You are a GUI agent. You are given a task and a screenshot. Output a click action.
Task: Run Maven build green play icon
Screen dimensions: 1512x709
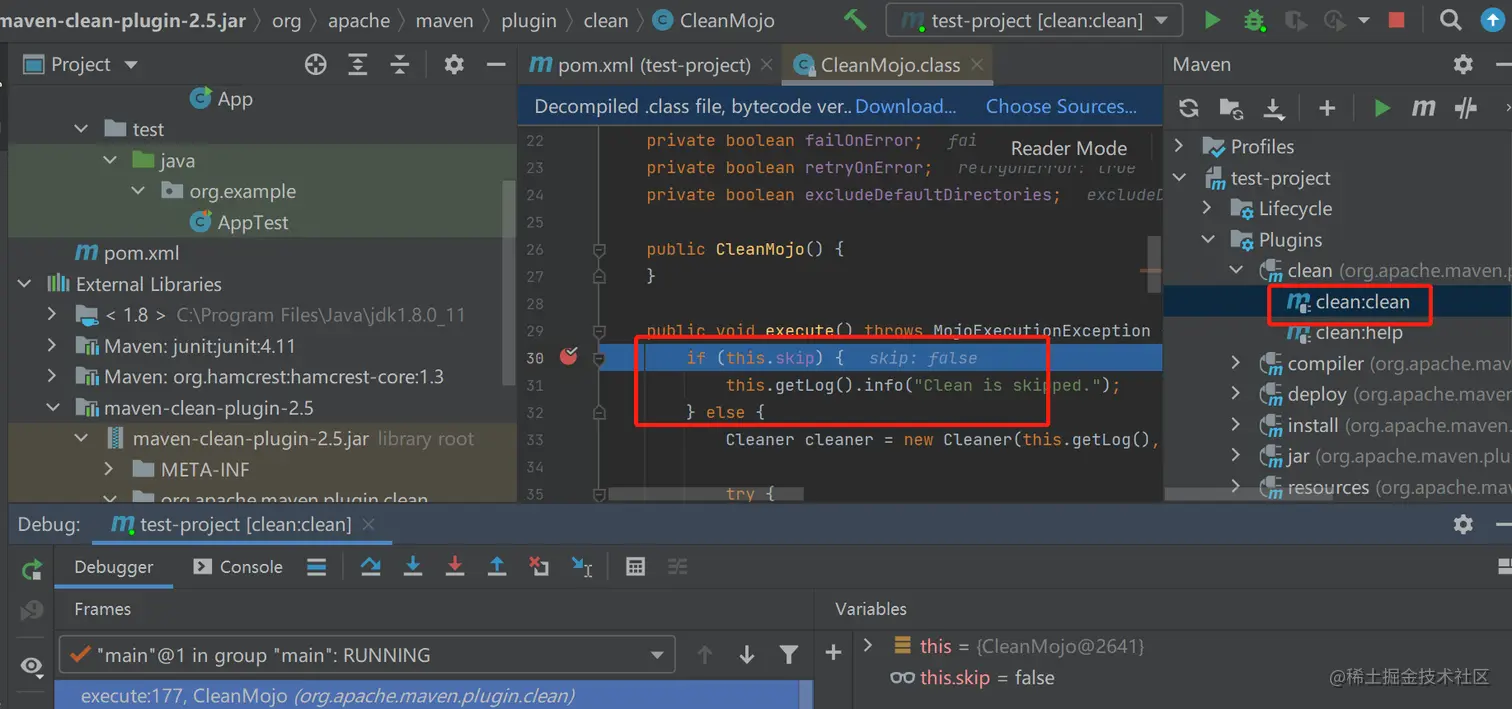pos(1382,108)
